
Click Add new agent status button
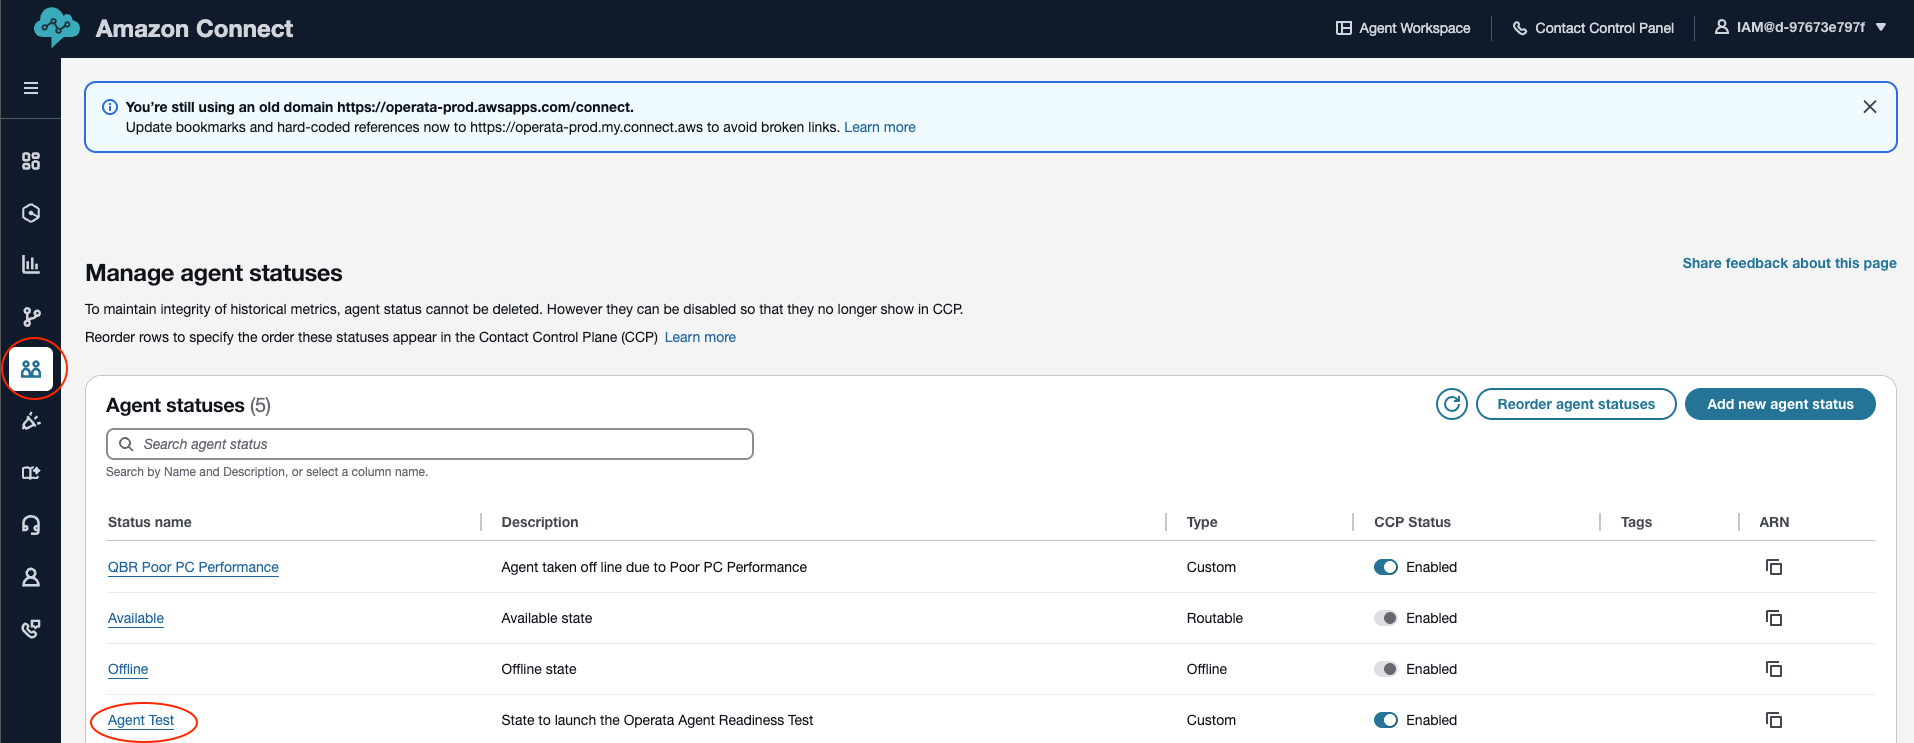pyautogui.click(x=1780, y=404)
